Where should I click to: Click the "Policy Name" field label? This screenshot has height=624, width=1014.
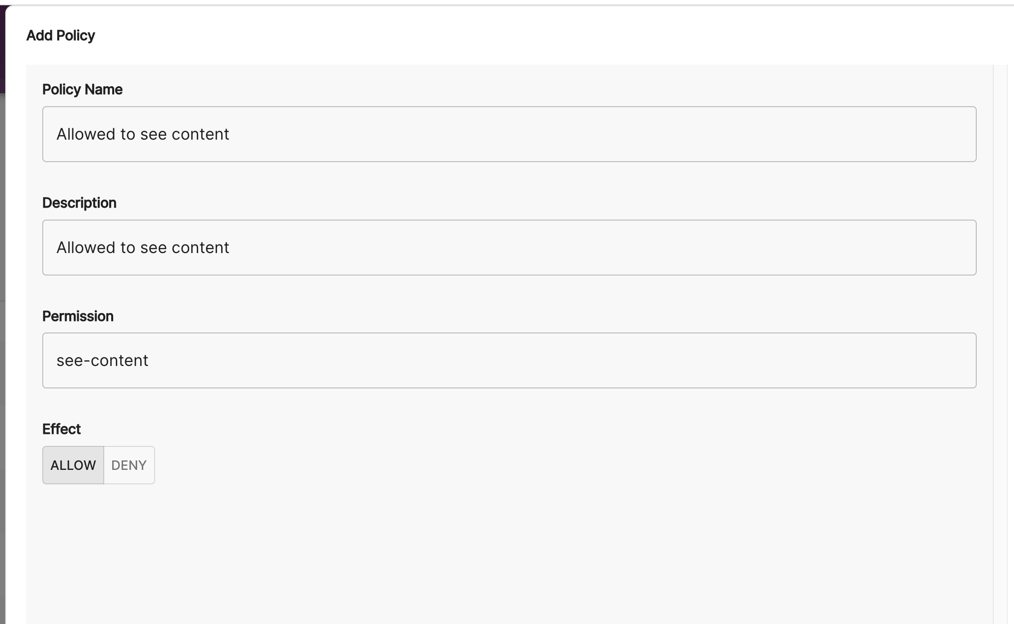(82, 89)
